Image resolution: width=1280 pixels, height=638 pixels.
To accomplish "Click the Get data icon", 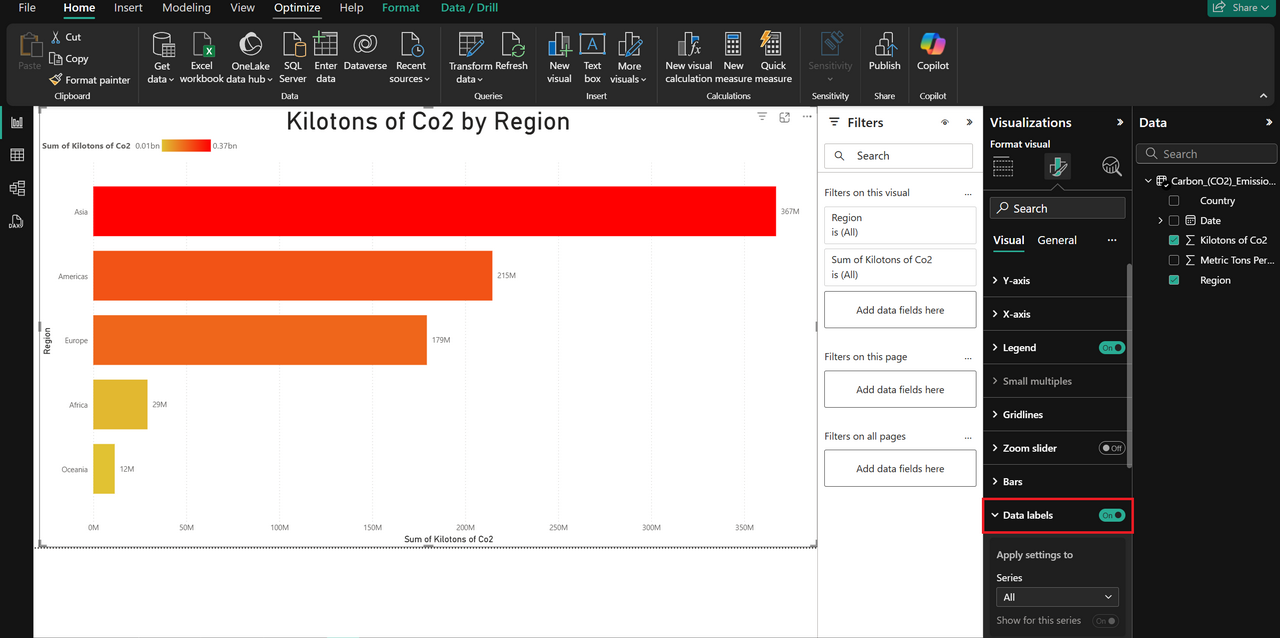I will pos(162,45).
